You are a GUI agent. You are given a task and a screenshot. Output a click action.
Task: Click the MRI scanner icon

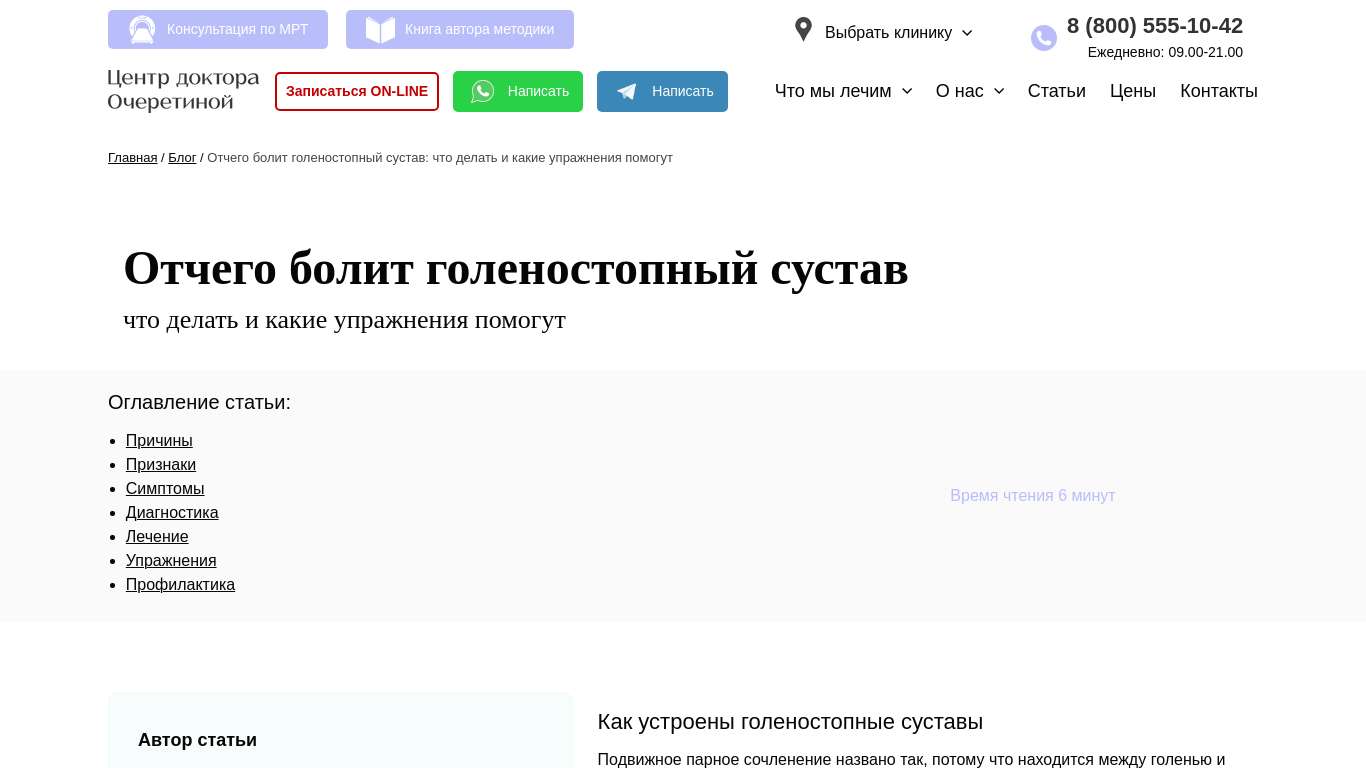coord(142,30)
